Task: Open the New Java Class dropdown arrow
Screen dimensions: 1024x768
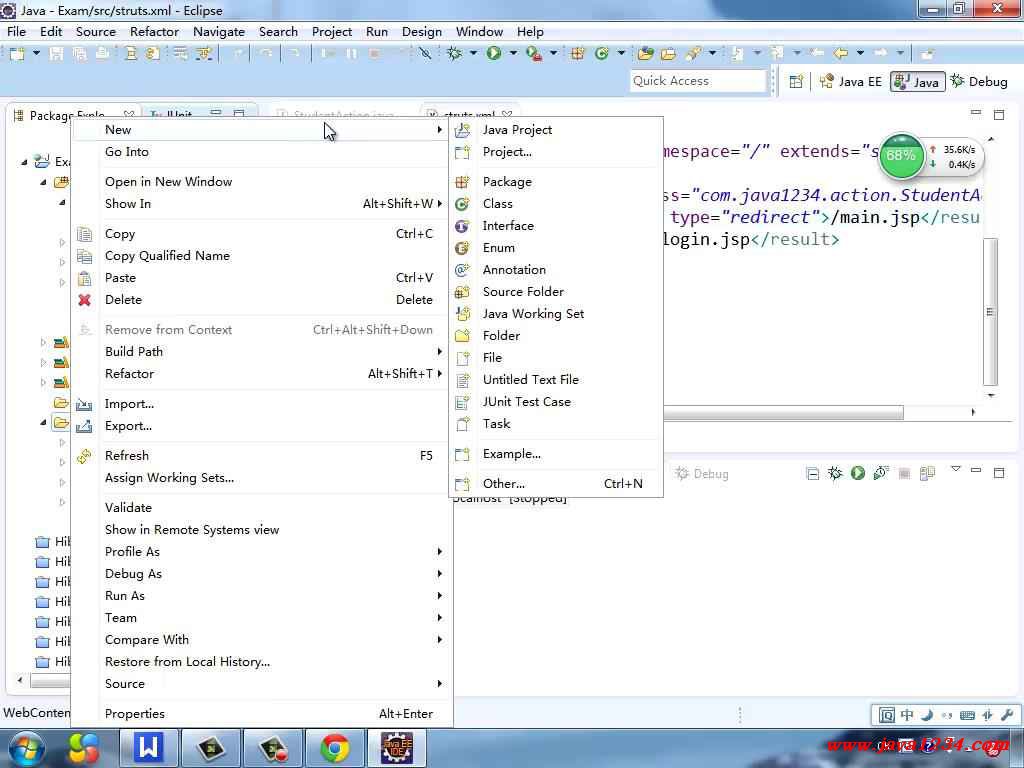Action: pyautogui.click(x=621, y=54)
